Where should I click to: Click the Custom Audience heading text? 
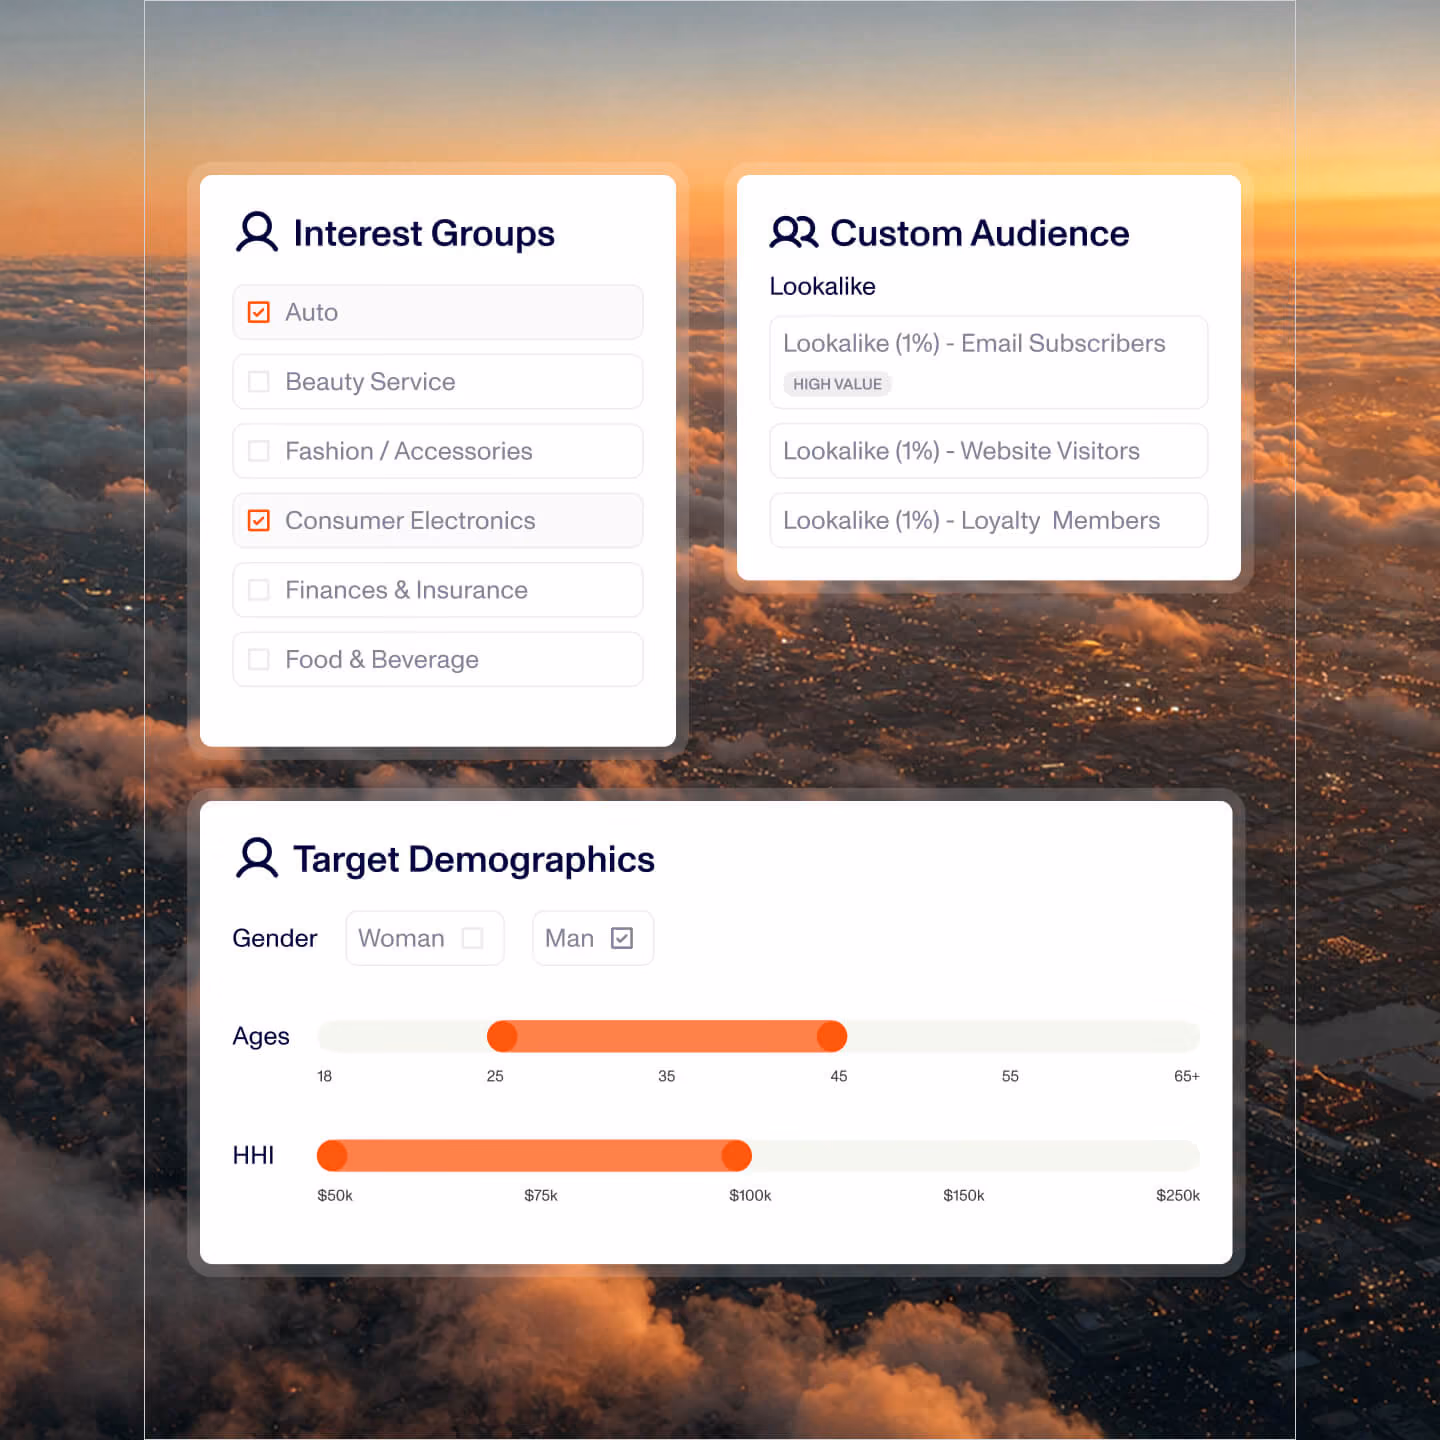[x=980, y=233]
